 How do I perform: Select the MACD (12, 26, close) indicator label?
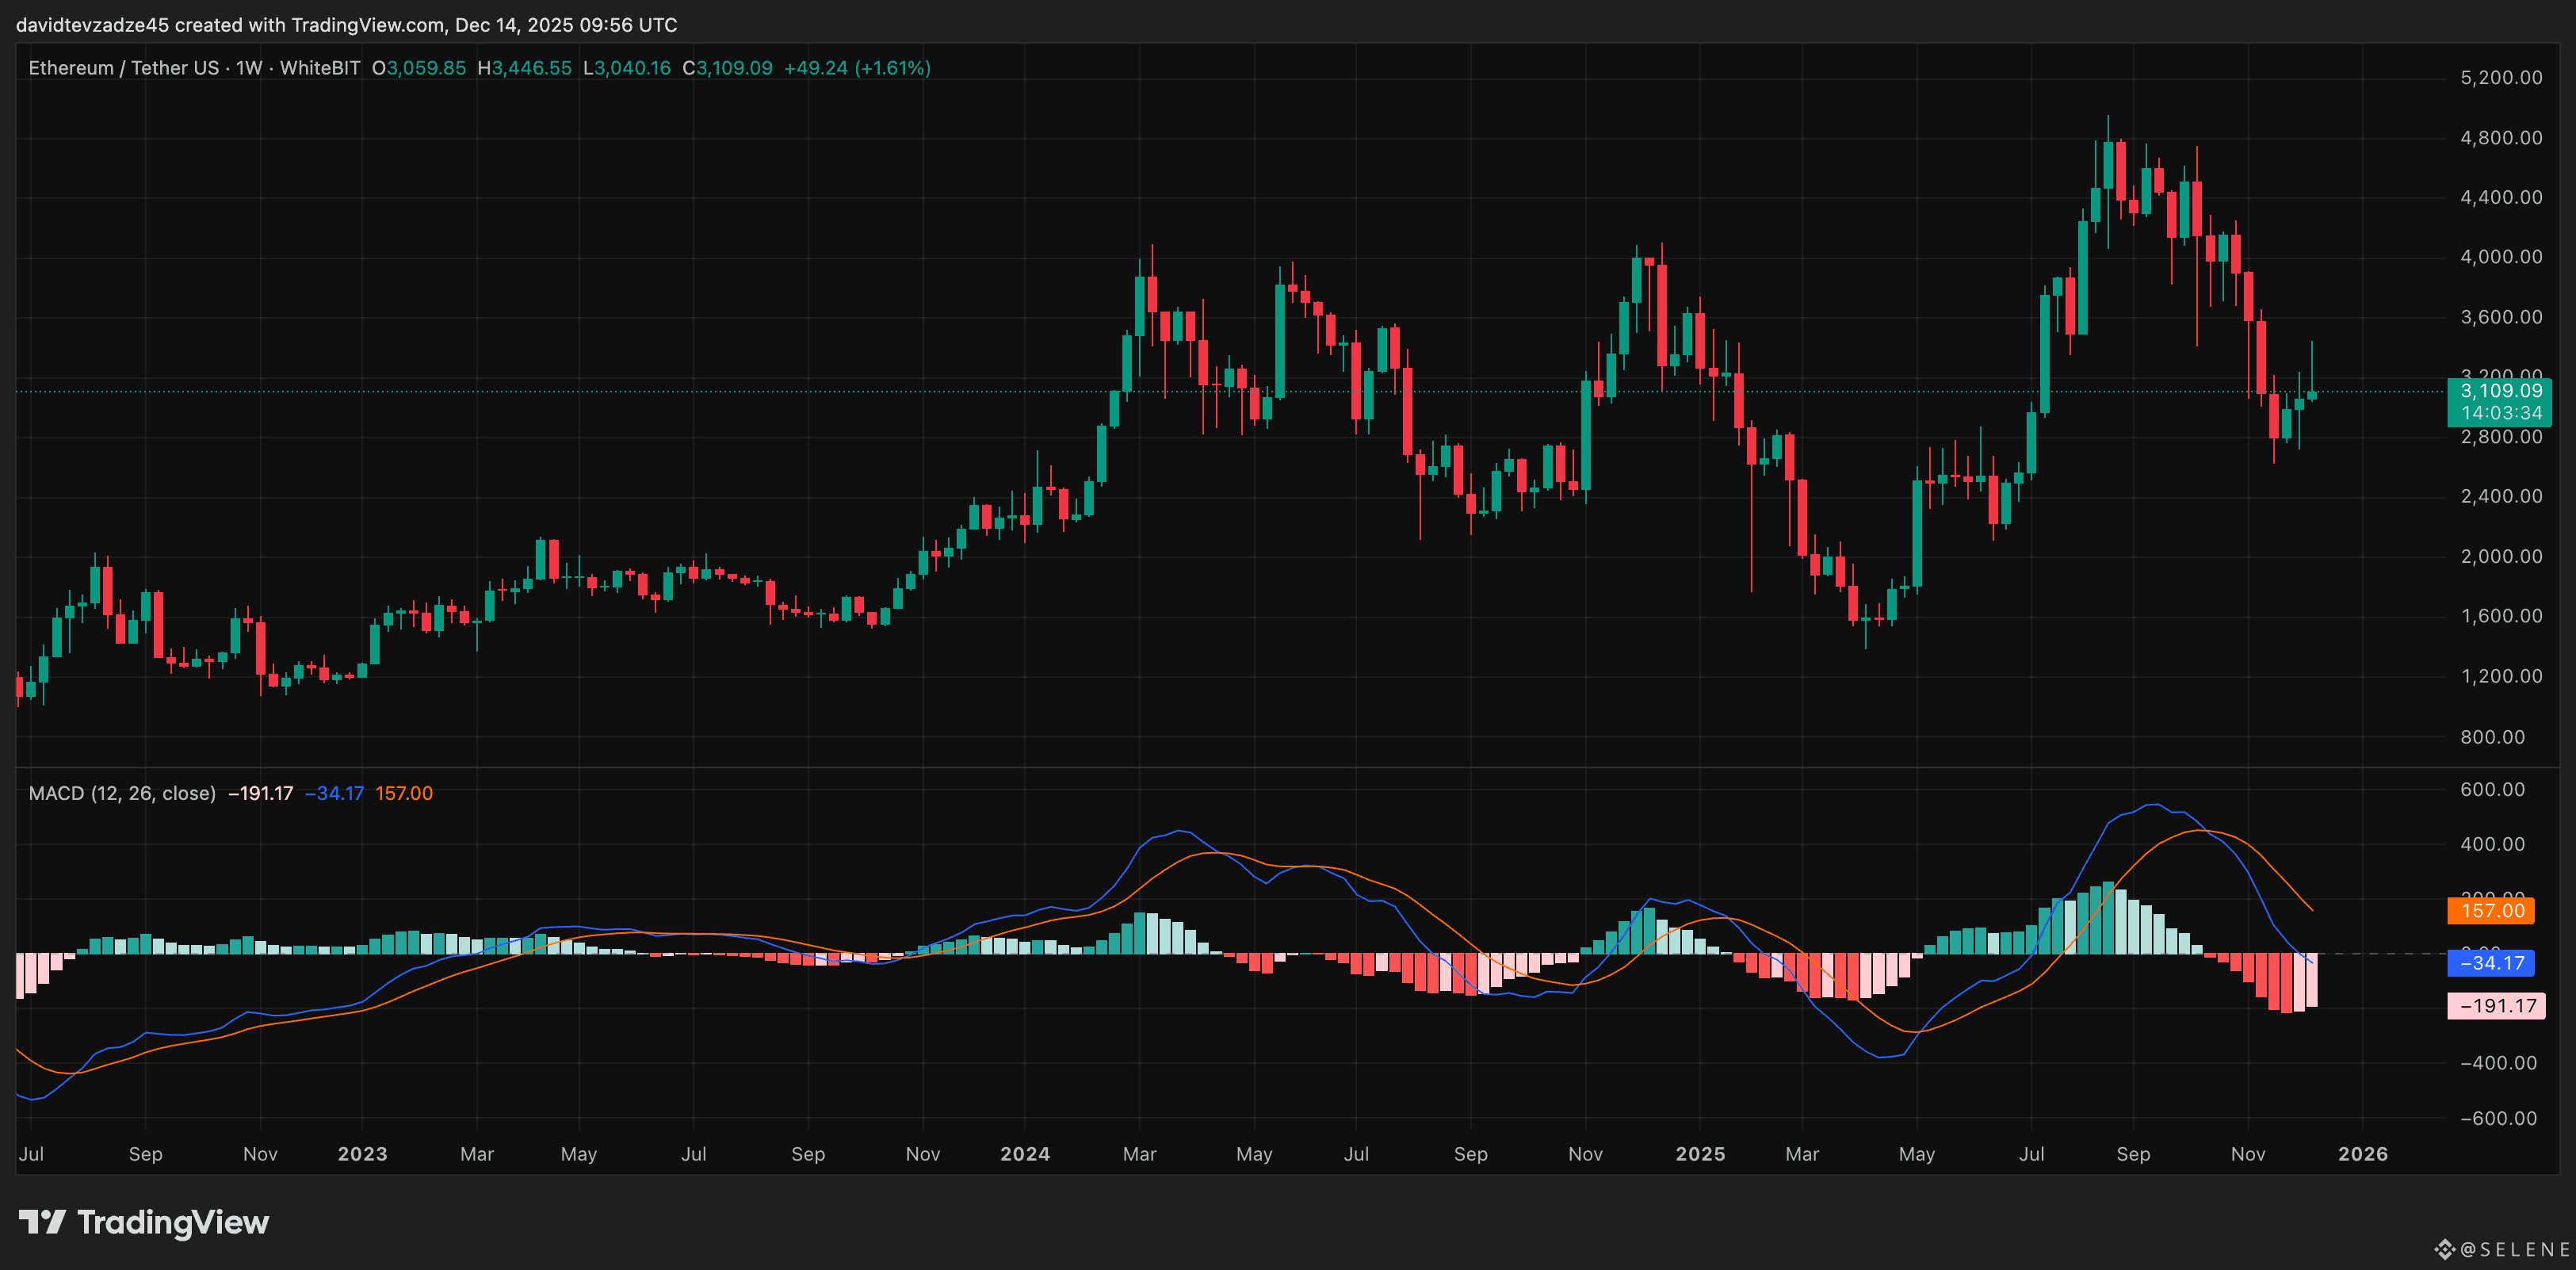(122, 793)
